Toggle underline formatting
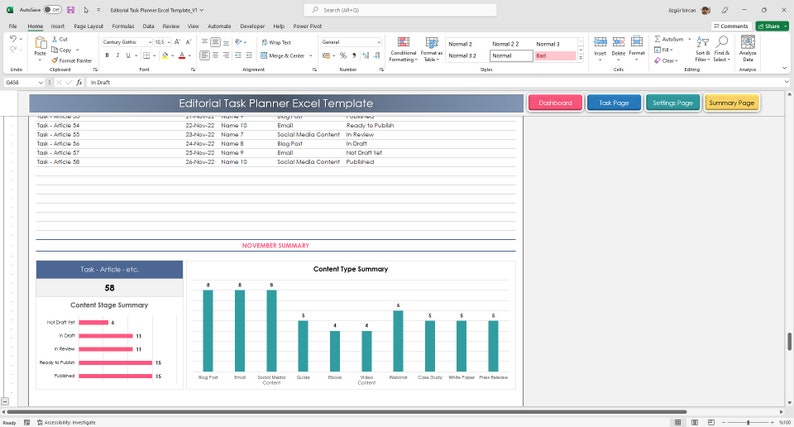The image size is (794, 427). pyautogui.click(x=128, y=56)
